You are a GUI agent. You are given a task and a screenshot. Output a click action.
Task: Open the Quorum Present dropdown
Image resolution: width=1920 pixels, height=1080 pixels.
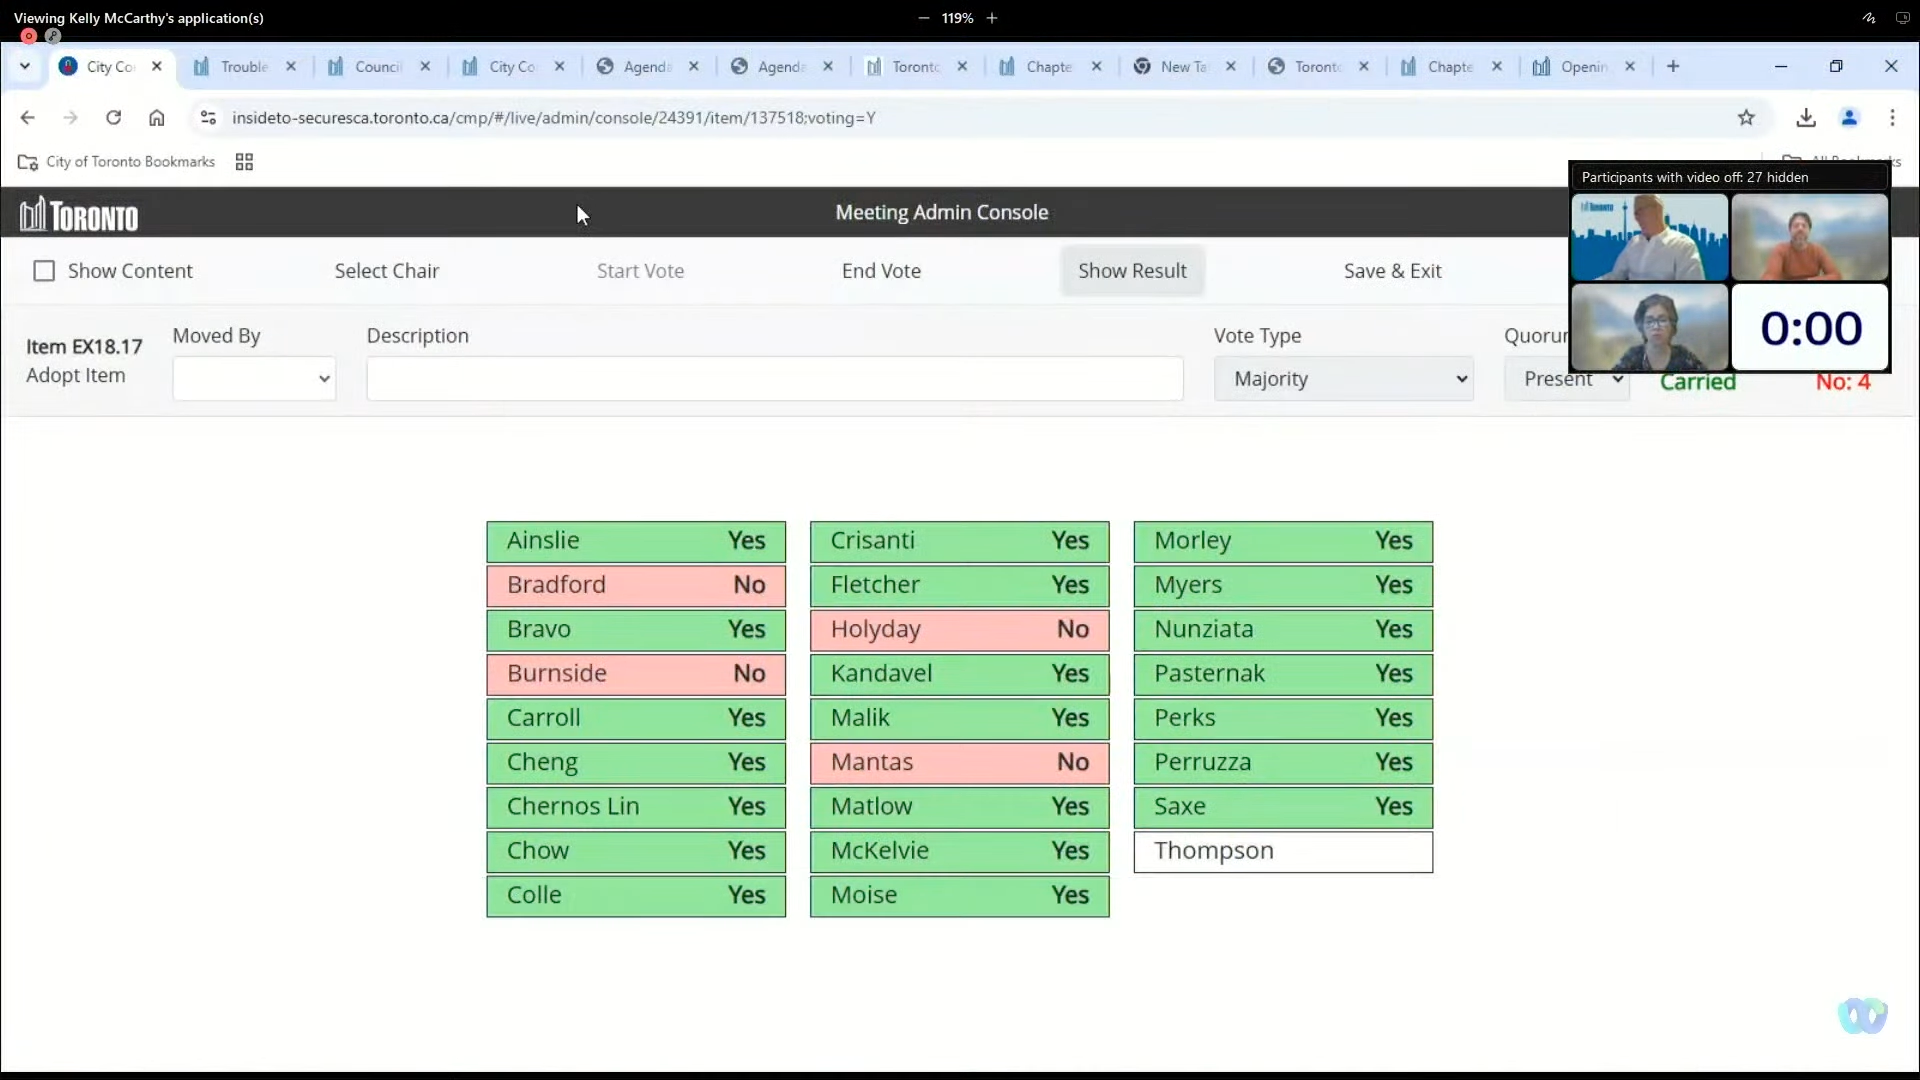click(x=1566, y=379)
